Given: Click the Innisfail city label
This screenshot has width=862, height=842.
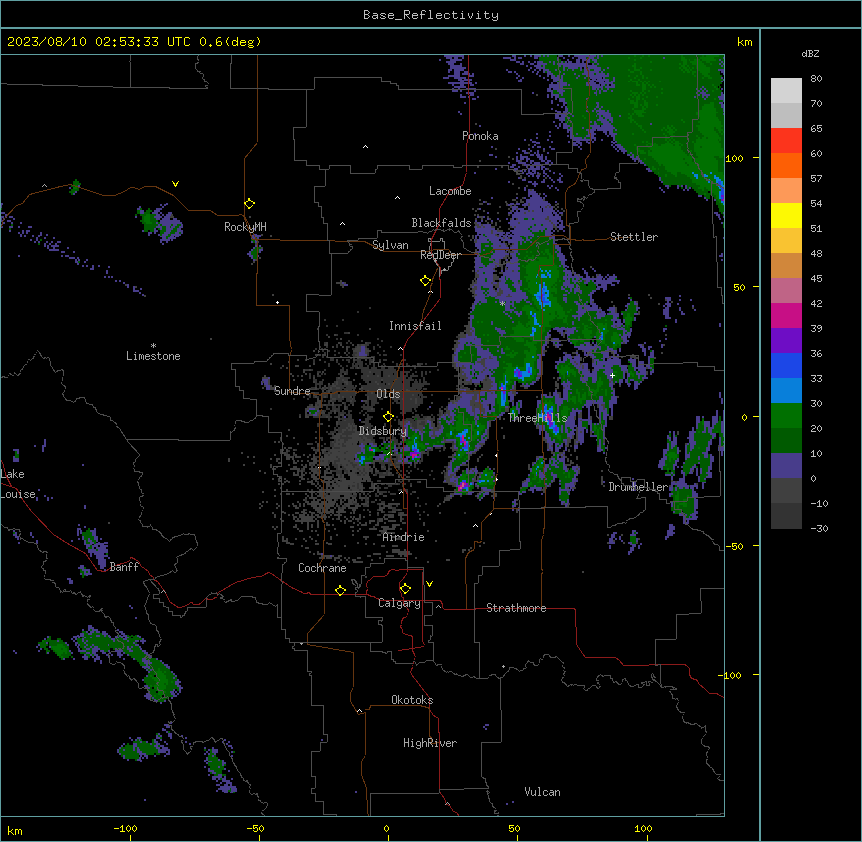Looking at the screenshot, I should point(415,326).
